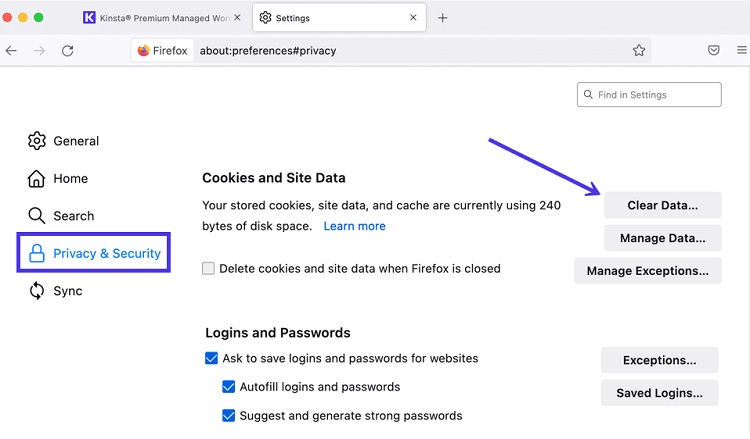Follow the Learn more link

[354, 226]
